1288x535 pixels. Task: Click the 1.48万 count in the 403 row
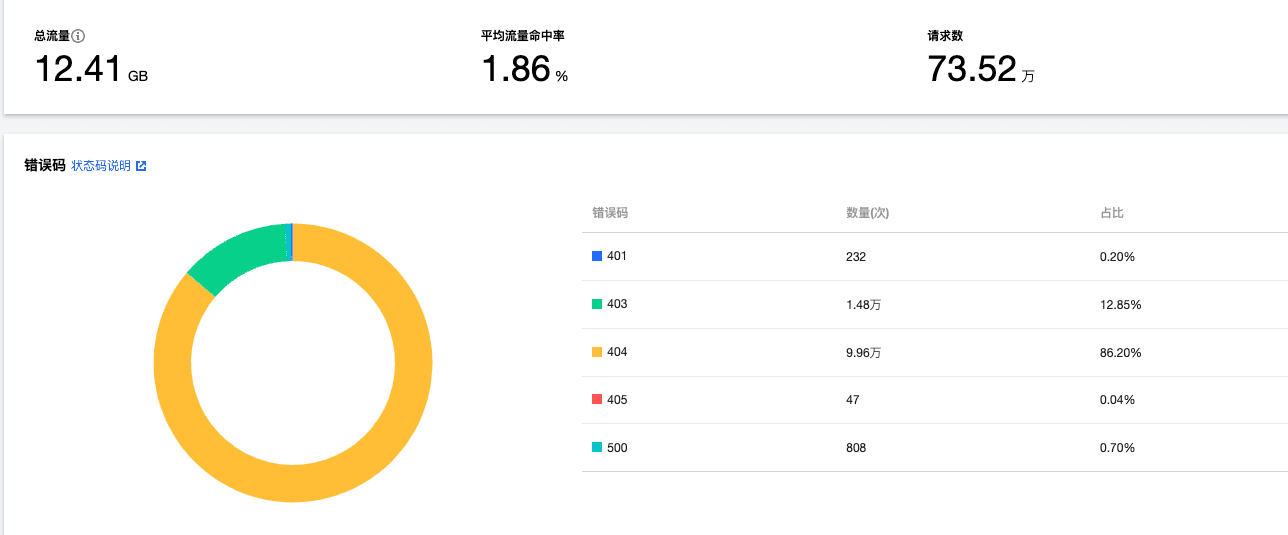863,305
